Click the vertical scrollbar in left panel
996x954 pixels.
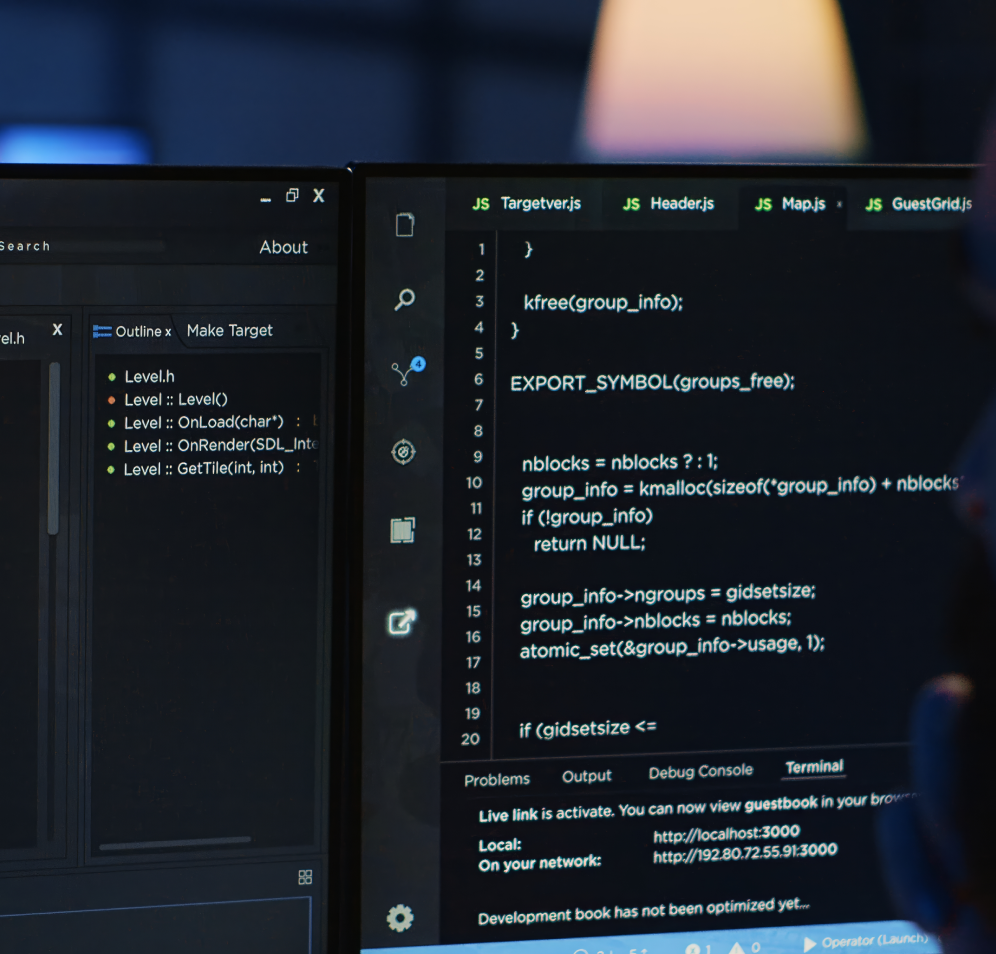(x=54, y=450)
